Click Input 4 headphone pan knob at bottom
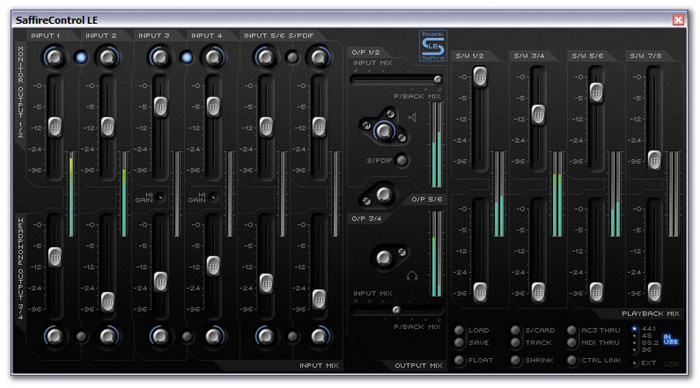Image resolution: width=700 pixels, height=388 pixels. 213,336
